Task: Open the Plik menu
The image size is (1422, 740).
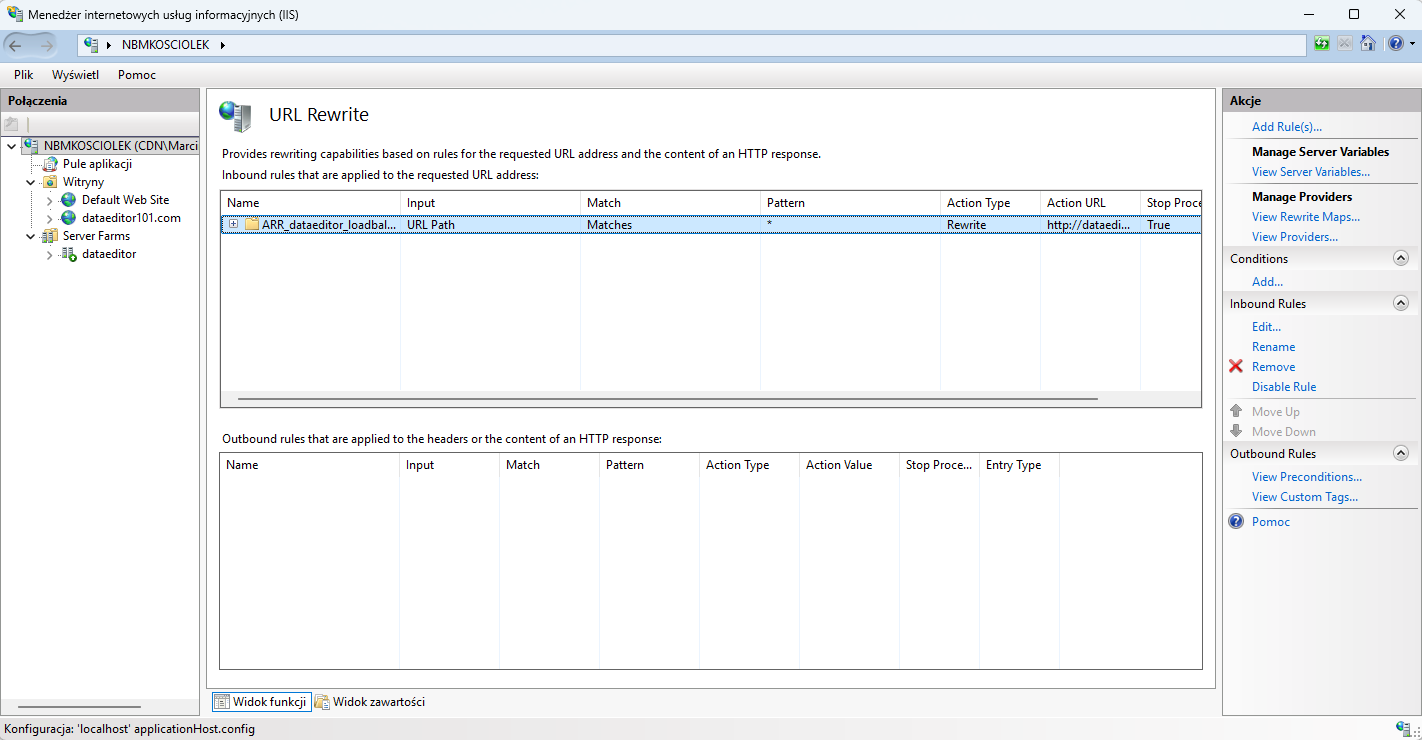Action: pyautogui.click(x=23, y=75)
